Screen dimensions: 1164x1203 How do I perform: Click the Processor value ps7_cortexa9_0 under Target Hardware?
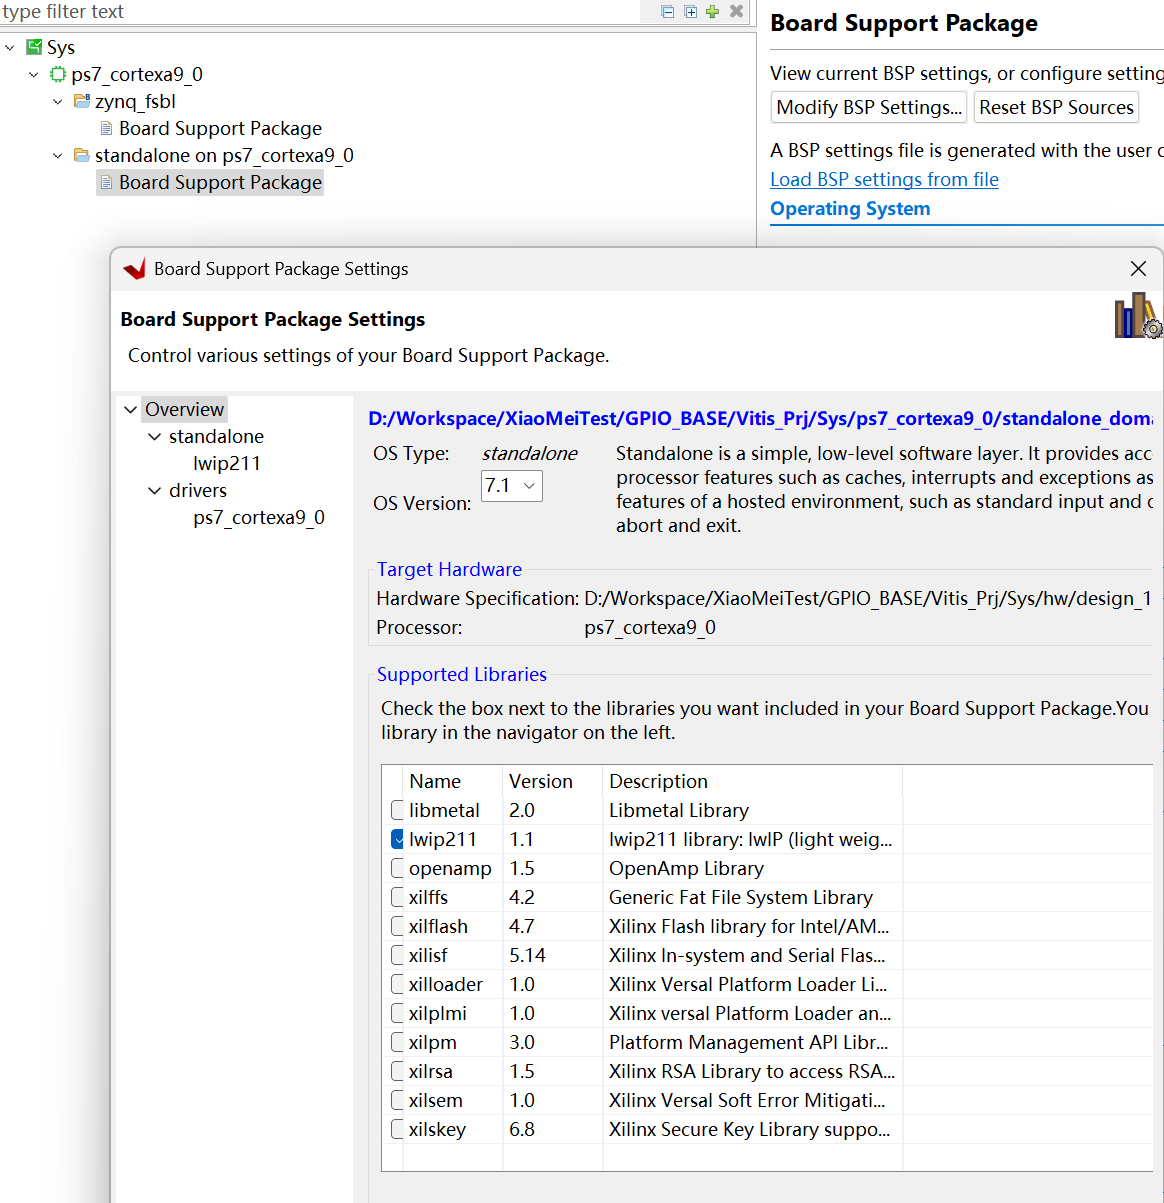[650, 627]
